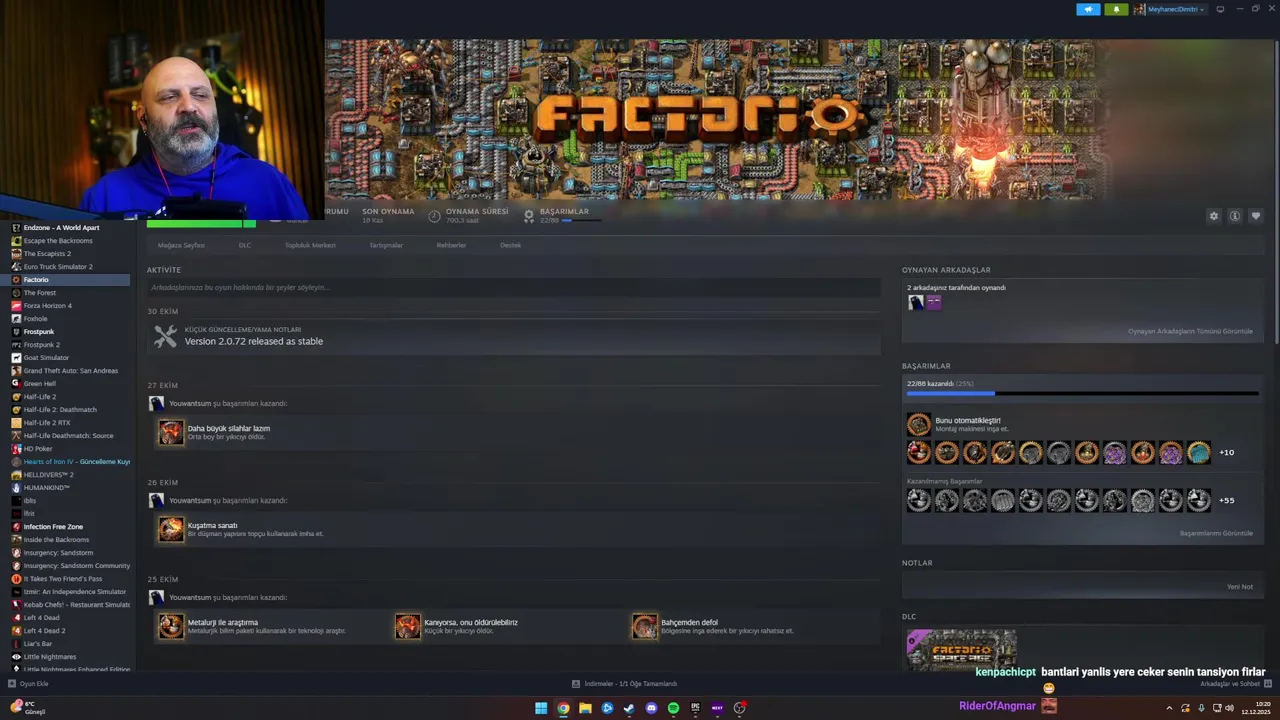Open File Explorer from taskbar
The width and height of the screenshot is (1280, 720).
[x=585, y=708]
